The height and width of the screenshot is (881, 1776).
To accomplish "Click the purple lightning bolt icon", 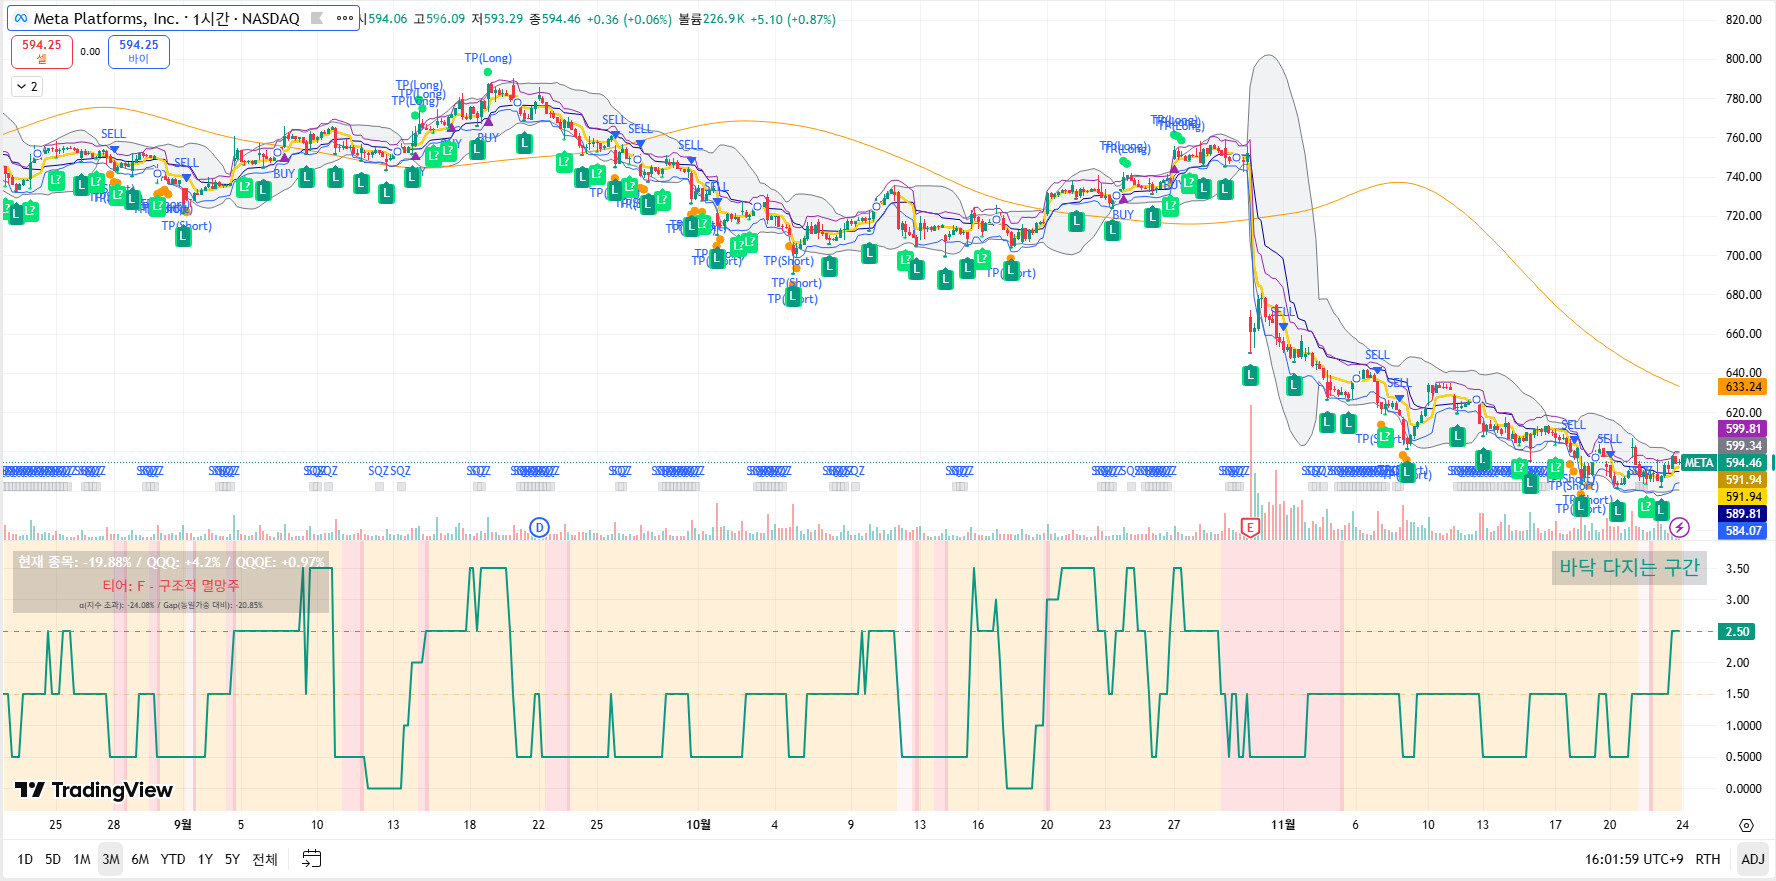I will click(1680, 527).
